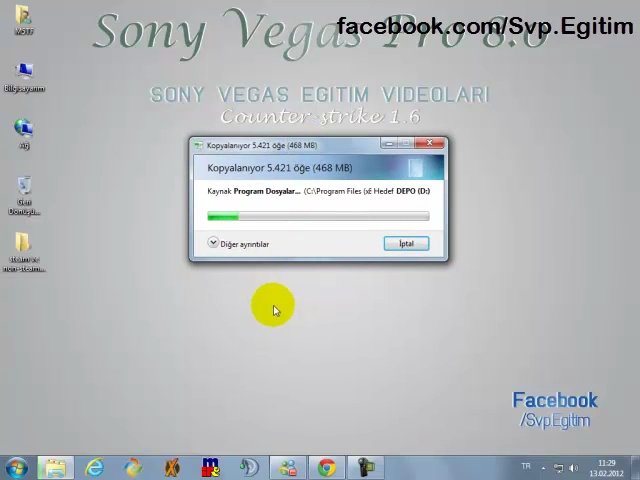Open the Messenger contacts taskbar window

tap(288, 468)
